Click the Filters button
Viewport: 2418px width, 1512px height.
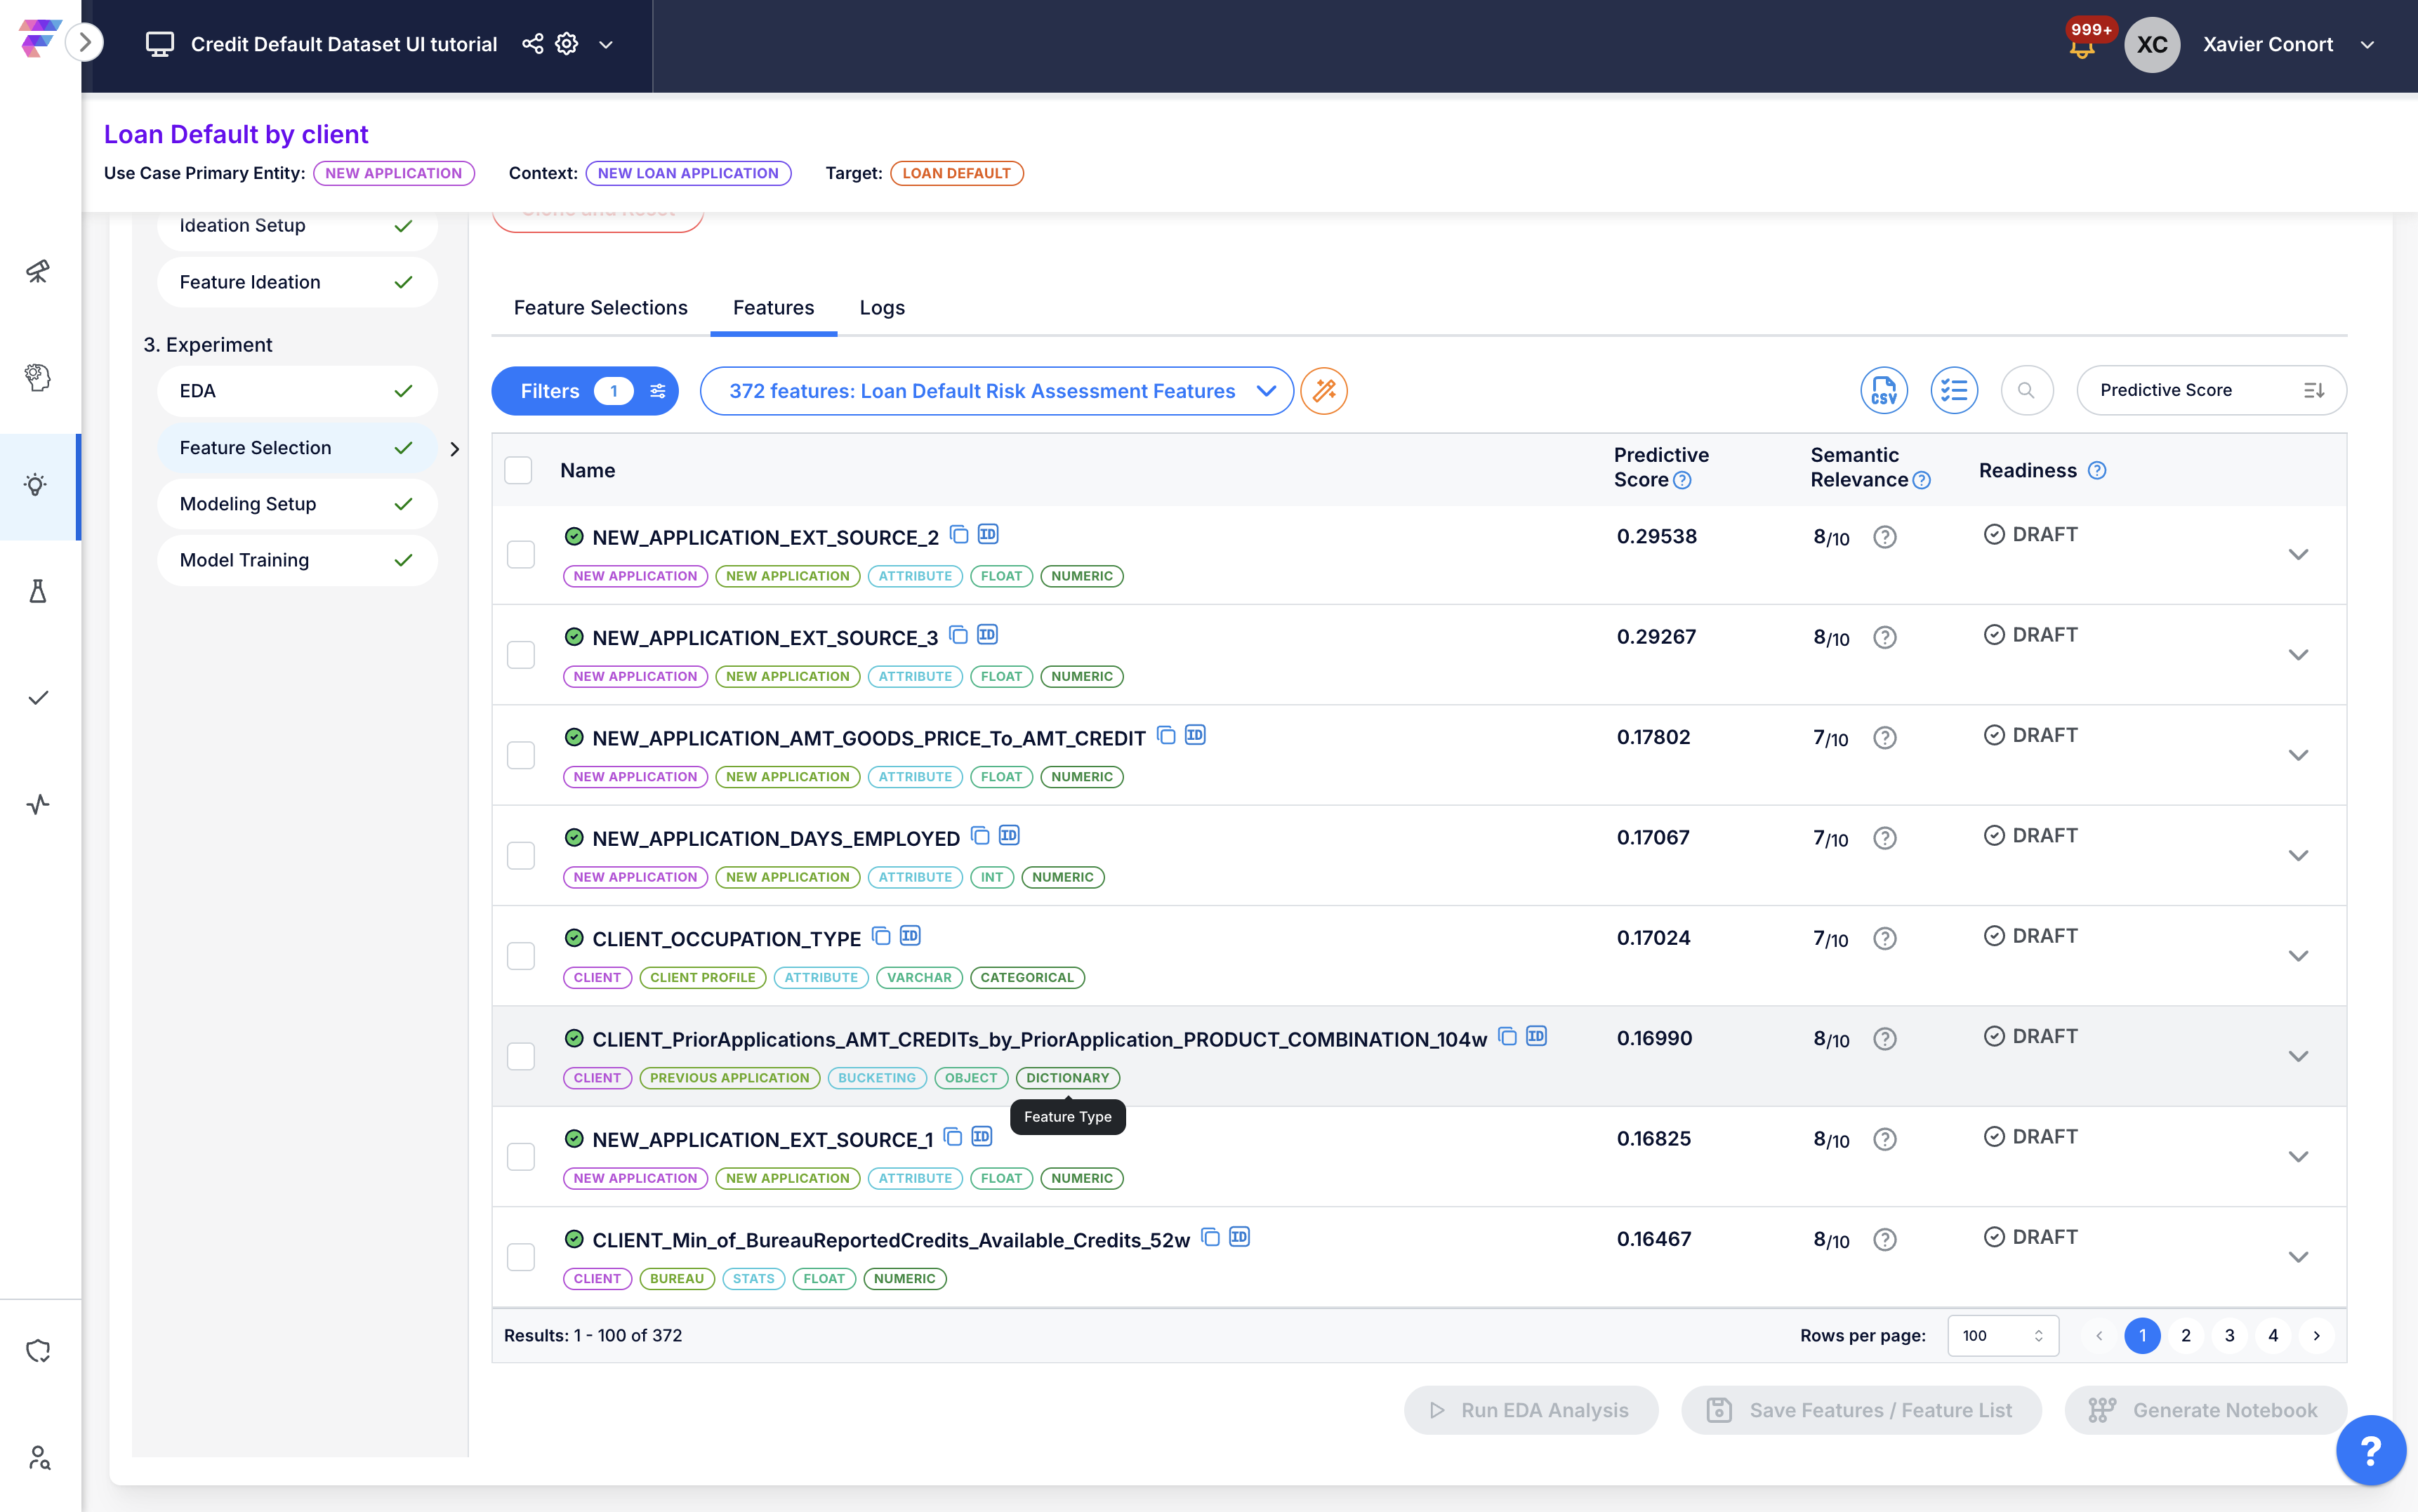pos(584,391)
